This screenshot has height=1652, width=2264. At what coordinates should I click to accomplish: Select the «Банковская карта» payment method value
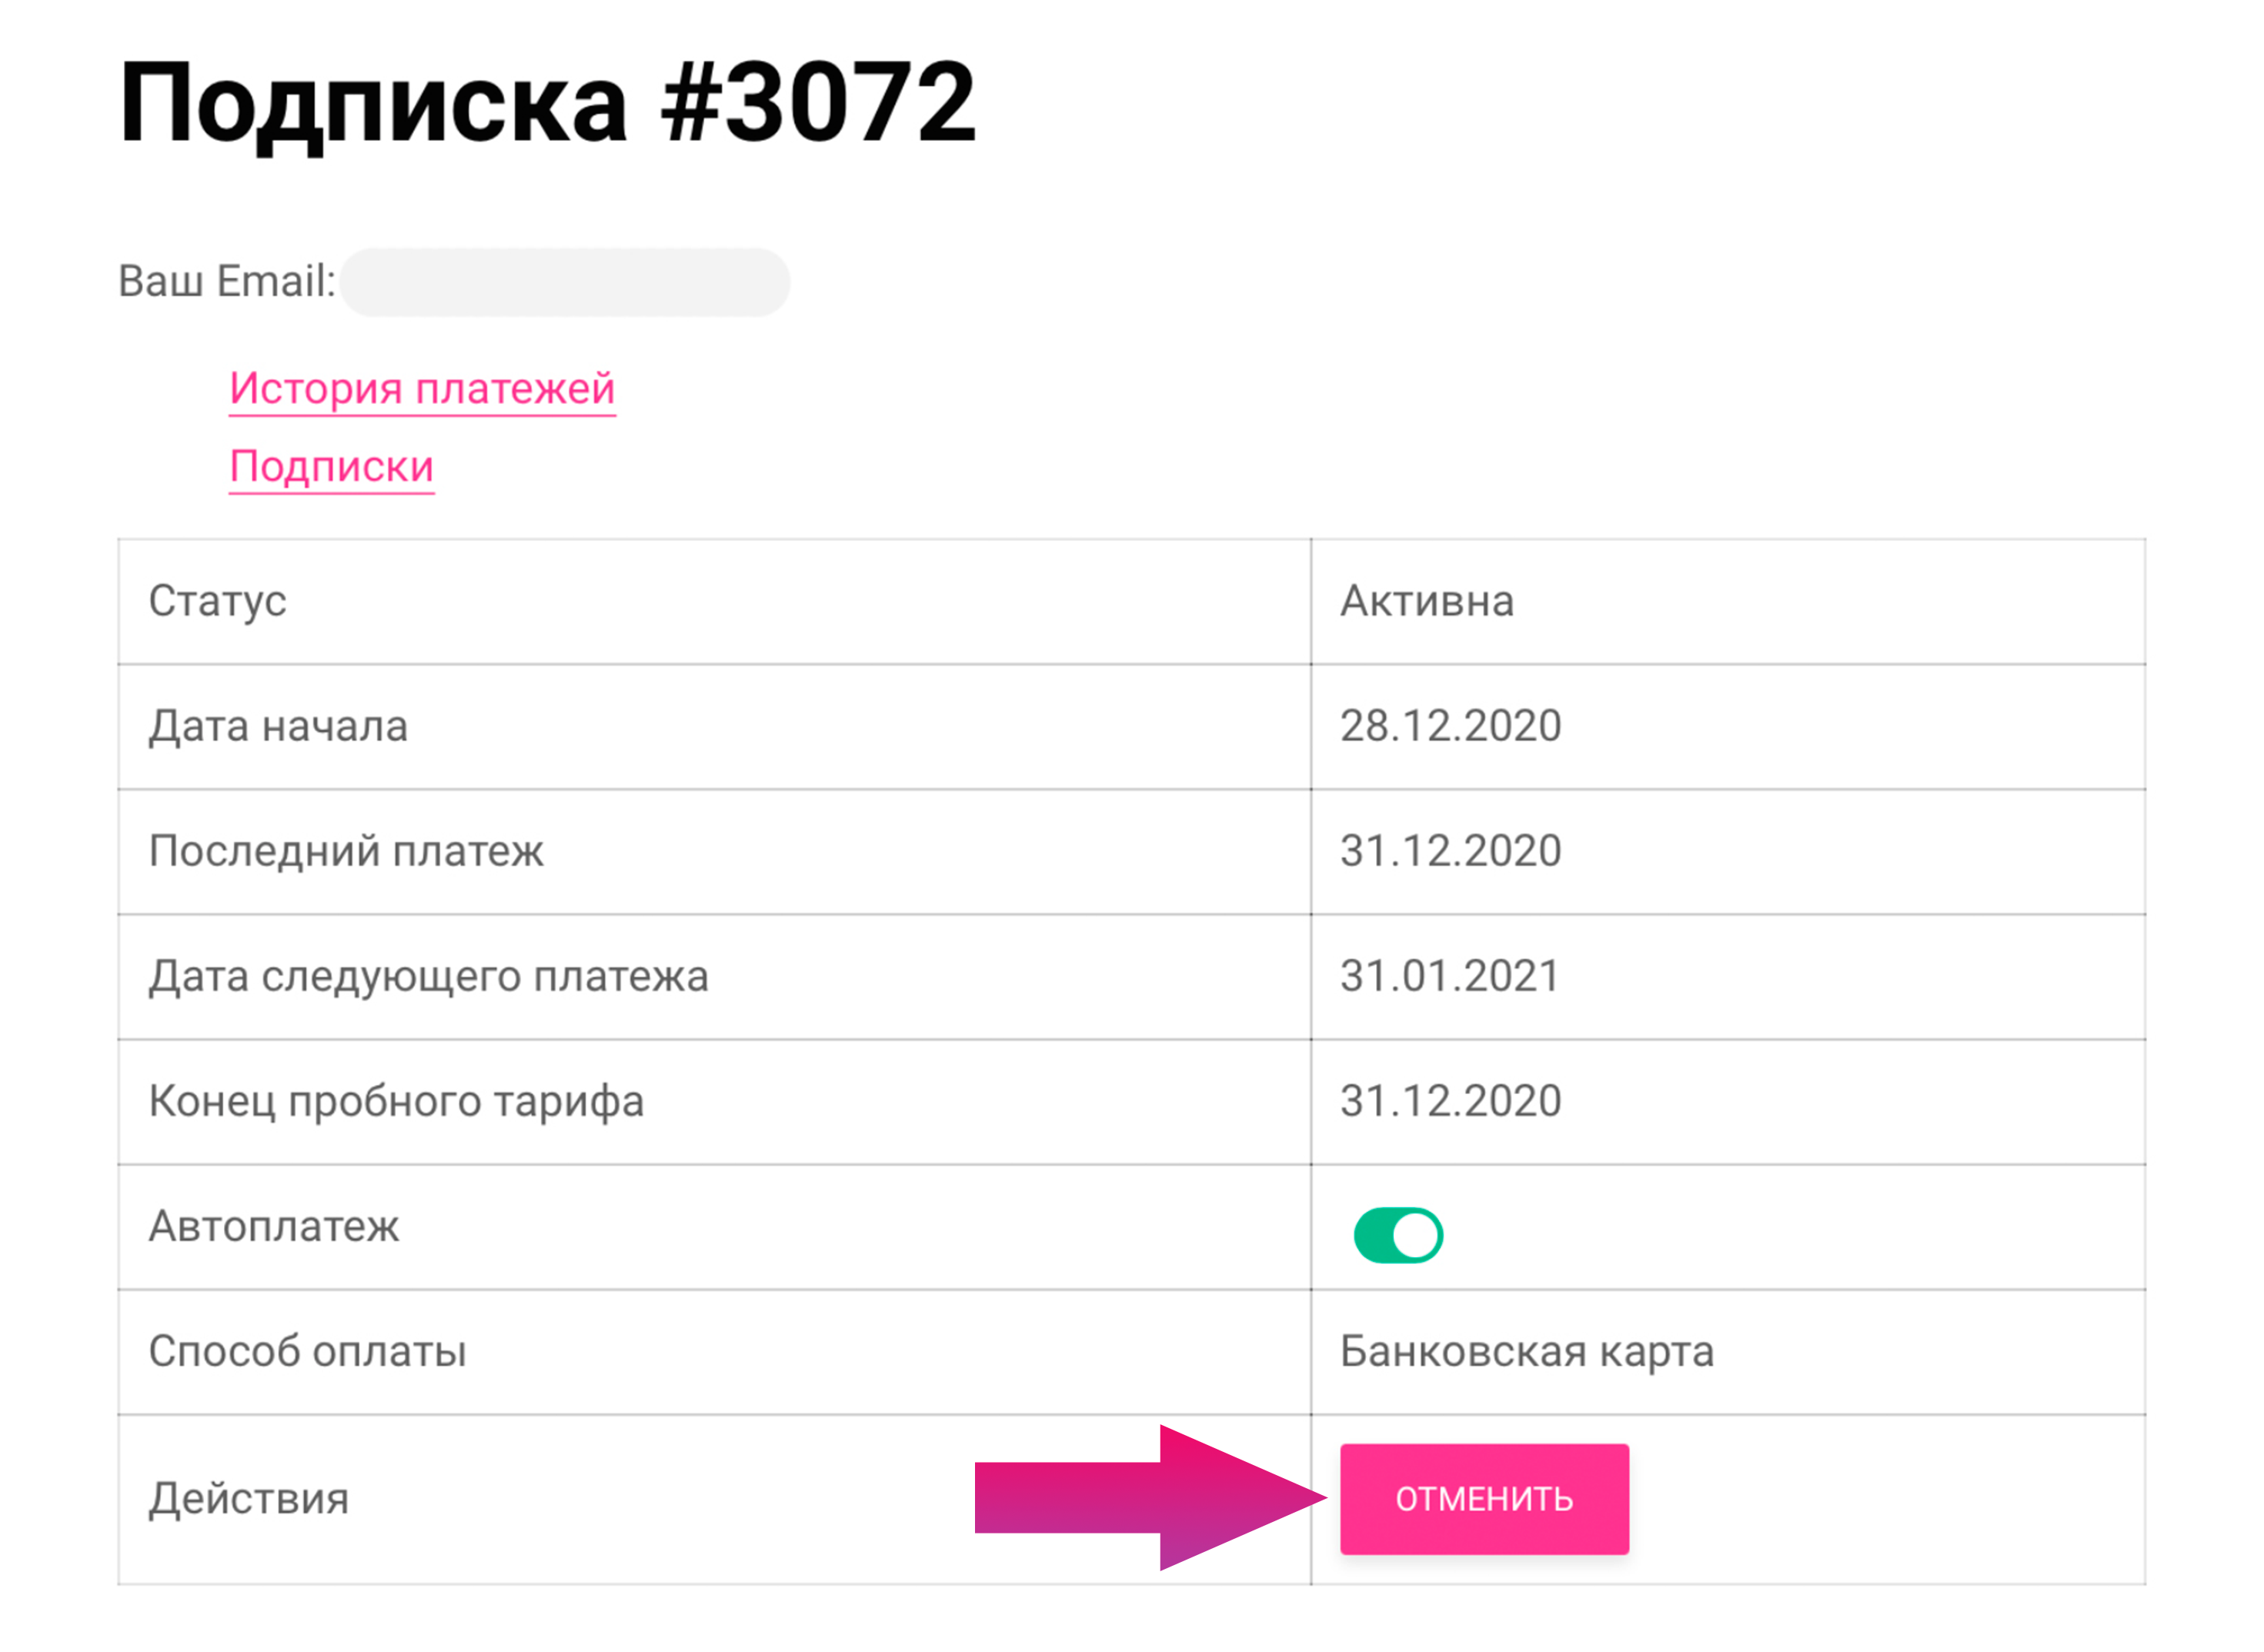pyautogui.click(x=1527, y=1351)
